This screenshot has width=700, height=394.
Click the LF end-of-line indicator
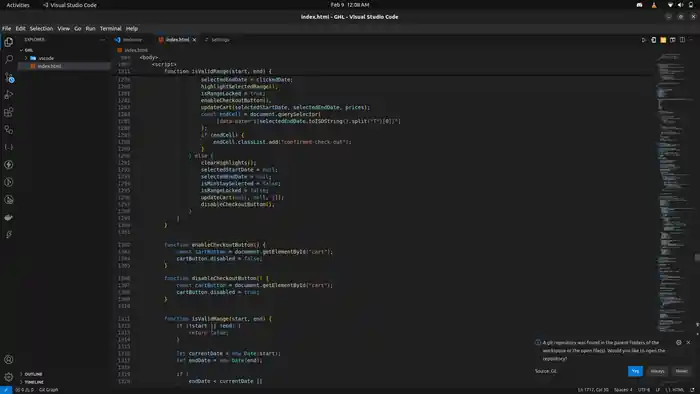[658, 390]
